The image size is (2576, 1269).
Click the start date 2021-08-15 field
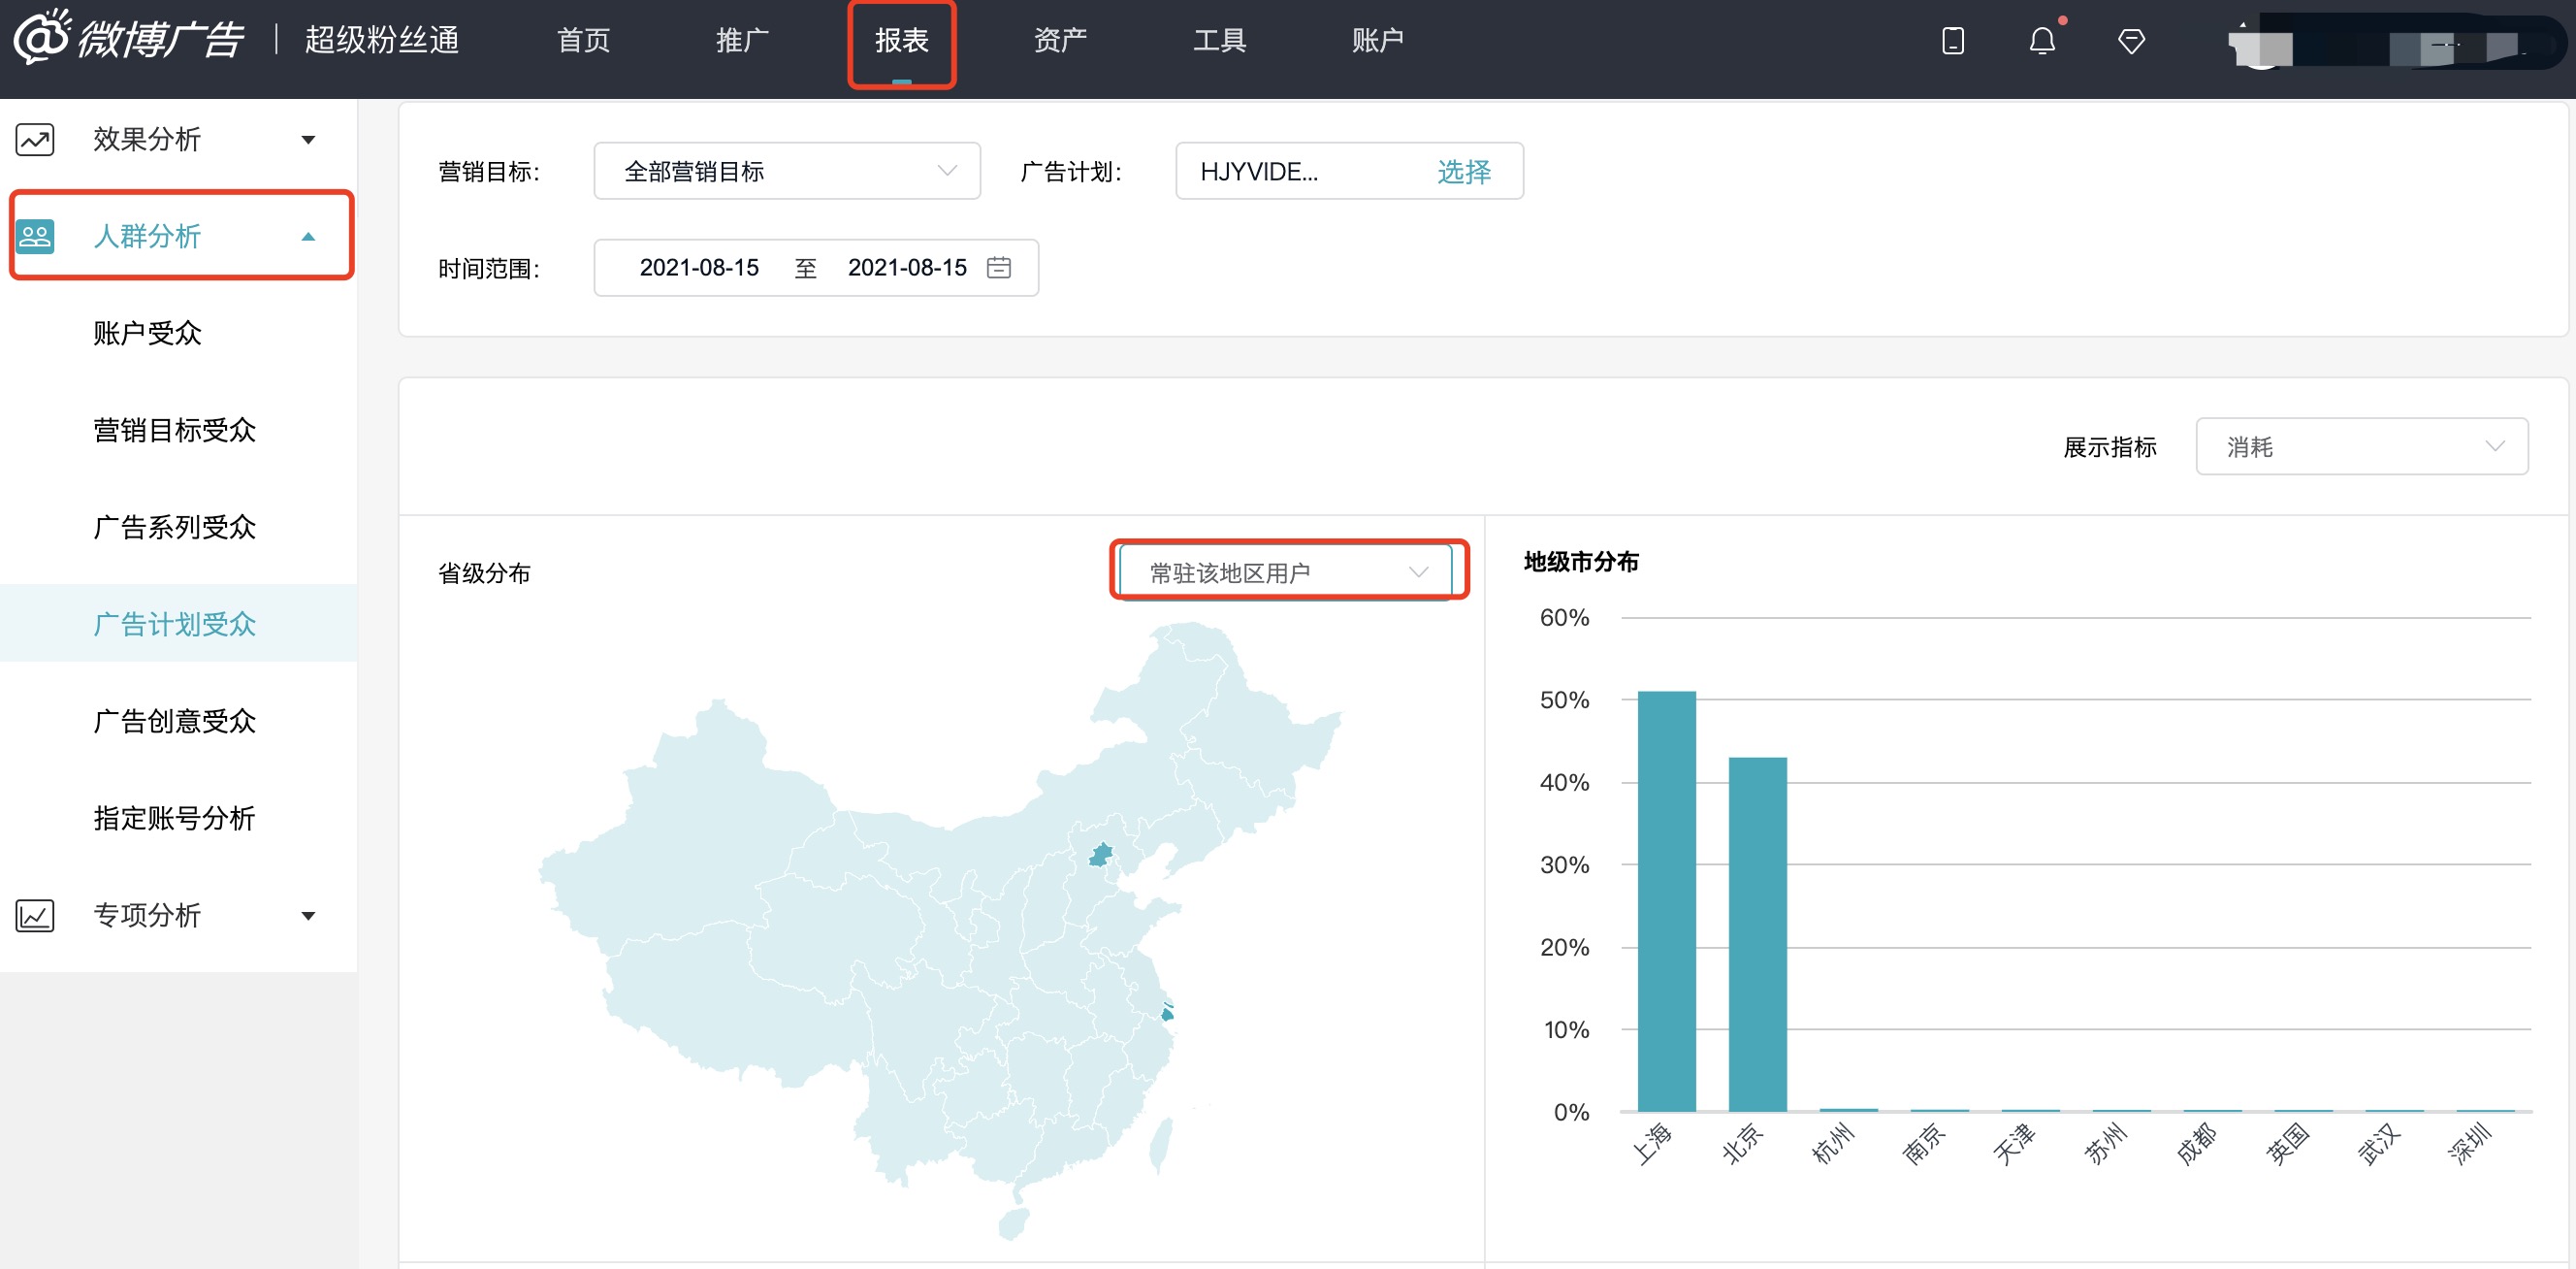coord(699,268)
